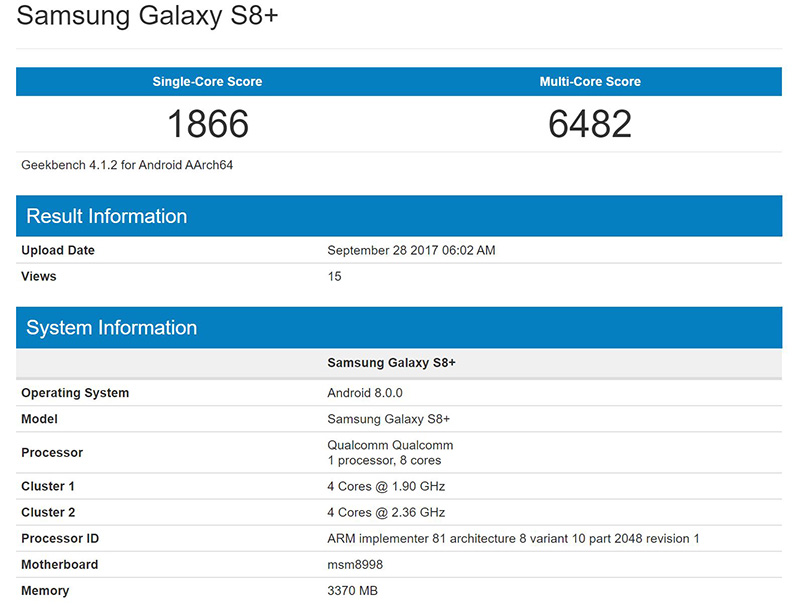Click the 'Cluster 1' label

click(x=48, y=486)
